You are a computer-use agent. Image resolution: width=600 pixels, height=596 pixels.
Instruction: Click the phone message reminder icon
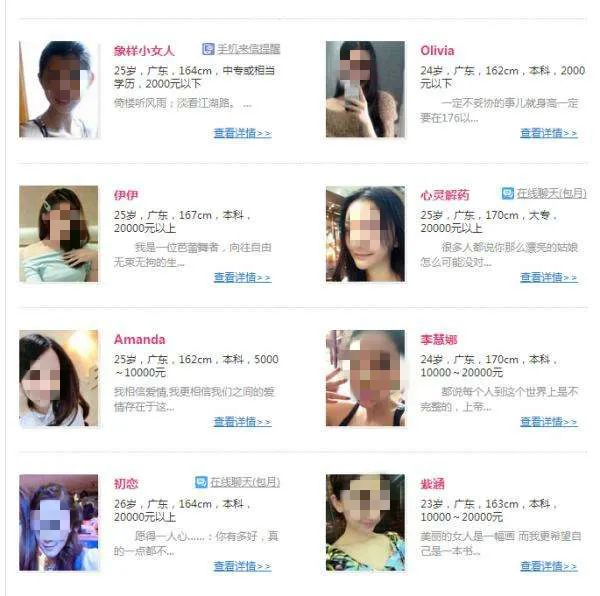pos(208,49)
